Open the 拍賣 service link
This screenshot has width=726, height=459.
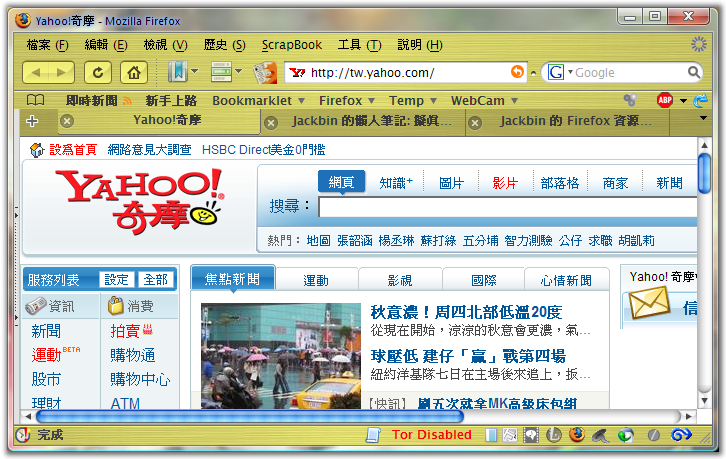[125, 331]
